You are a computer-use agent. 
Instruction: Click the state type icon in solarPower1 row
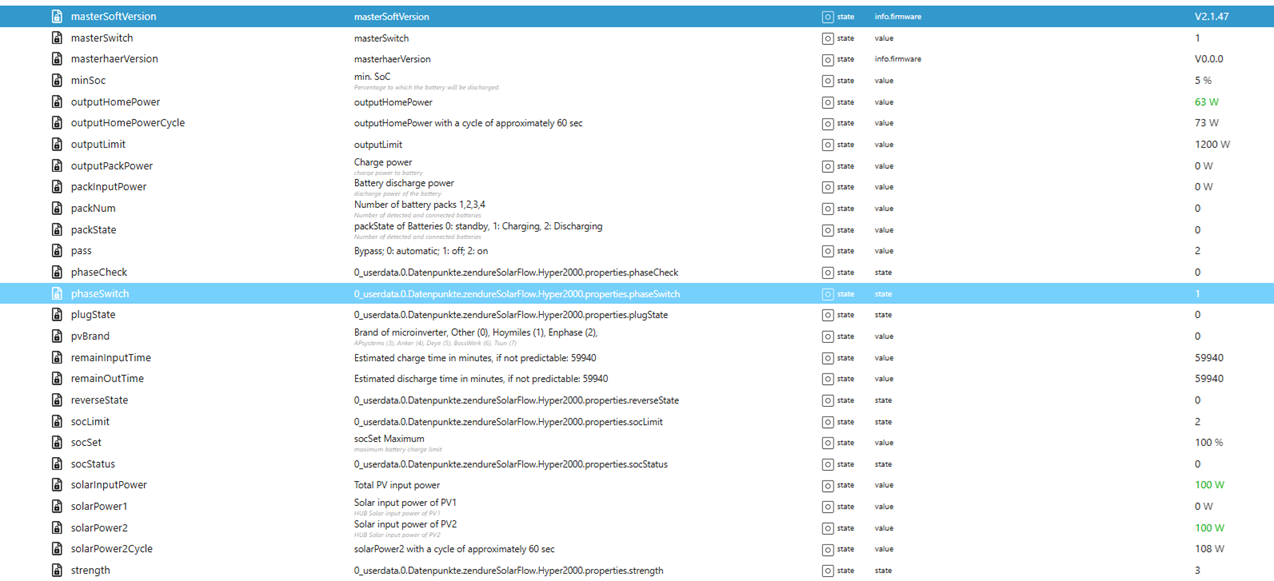pyautogui.click(x=827, y=507)
